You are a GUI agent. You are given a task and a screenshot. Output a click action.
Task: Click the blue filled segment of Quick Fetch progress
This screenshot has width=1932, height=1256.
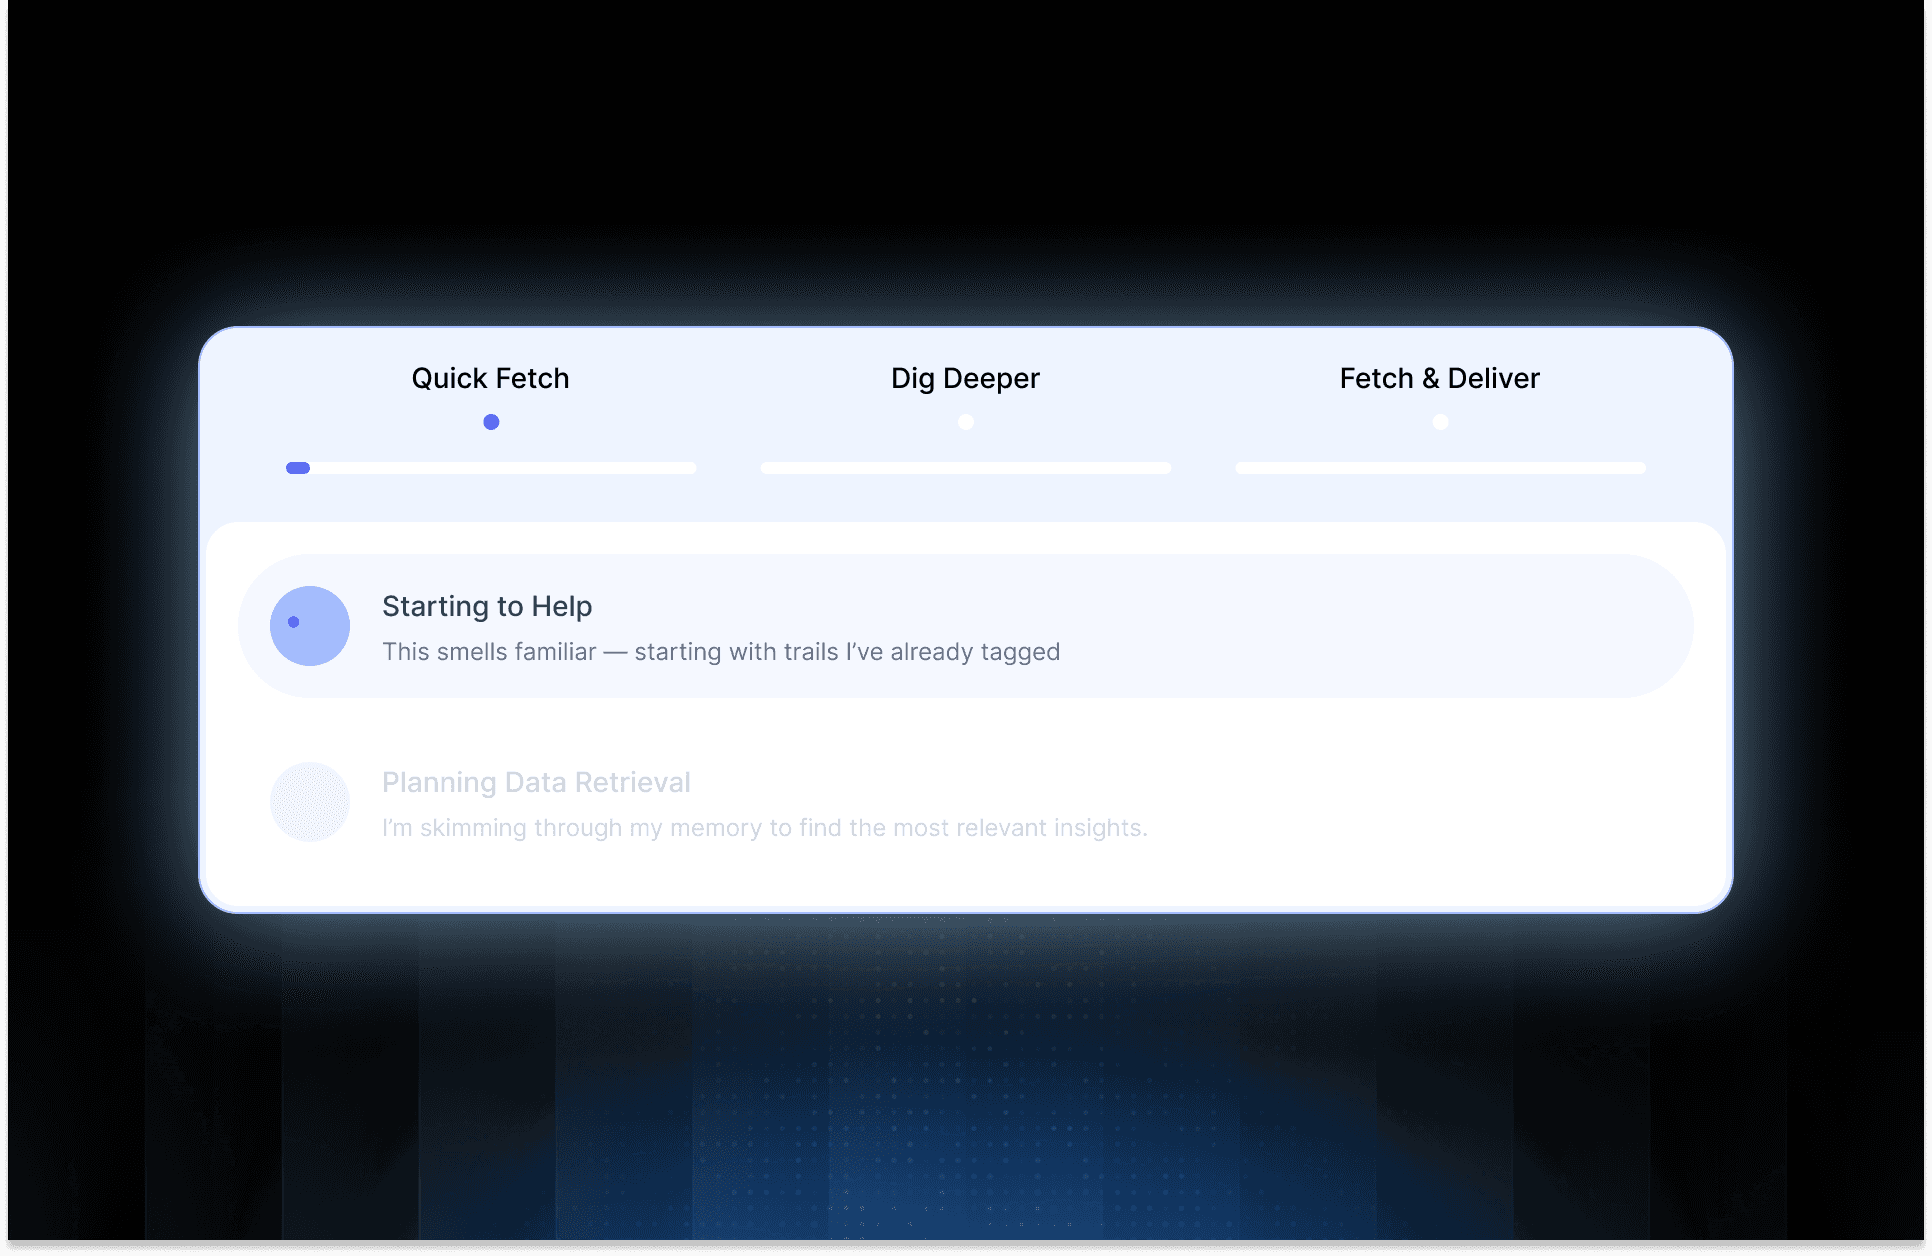click(x=298, y=468)
